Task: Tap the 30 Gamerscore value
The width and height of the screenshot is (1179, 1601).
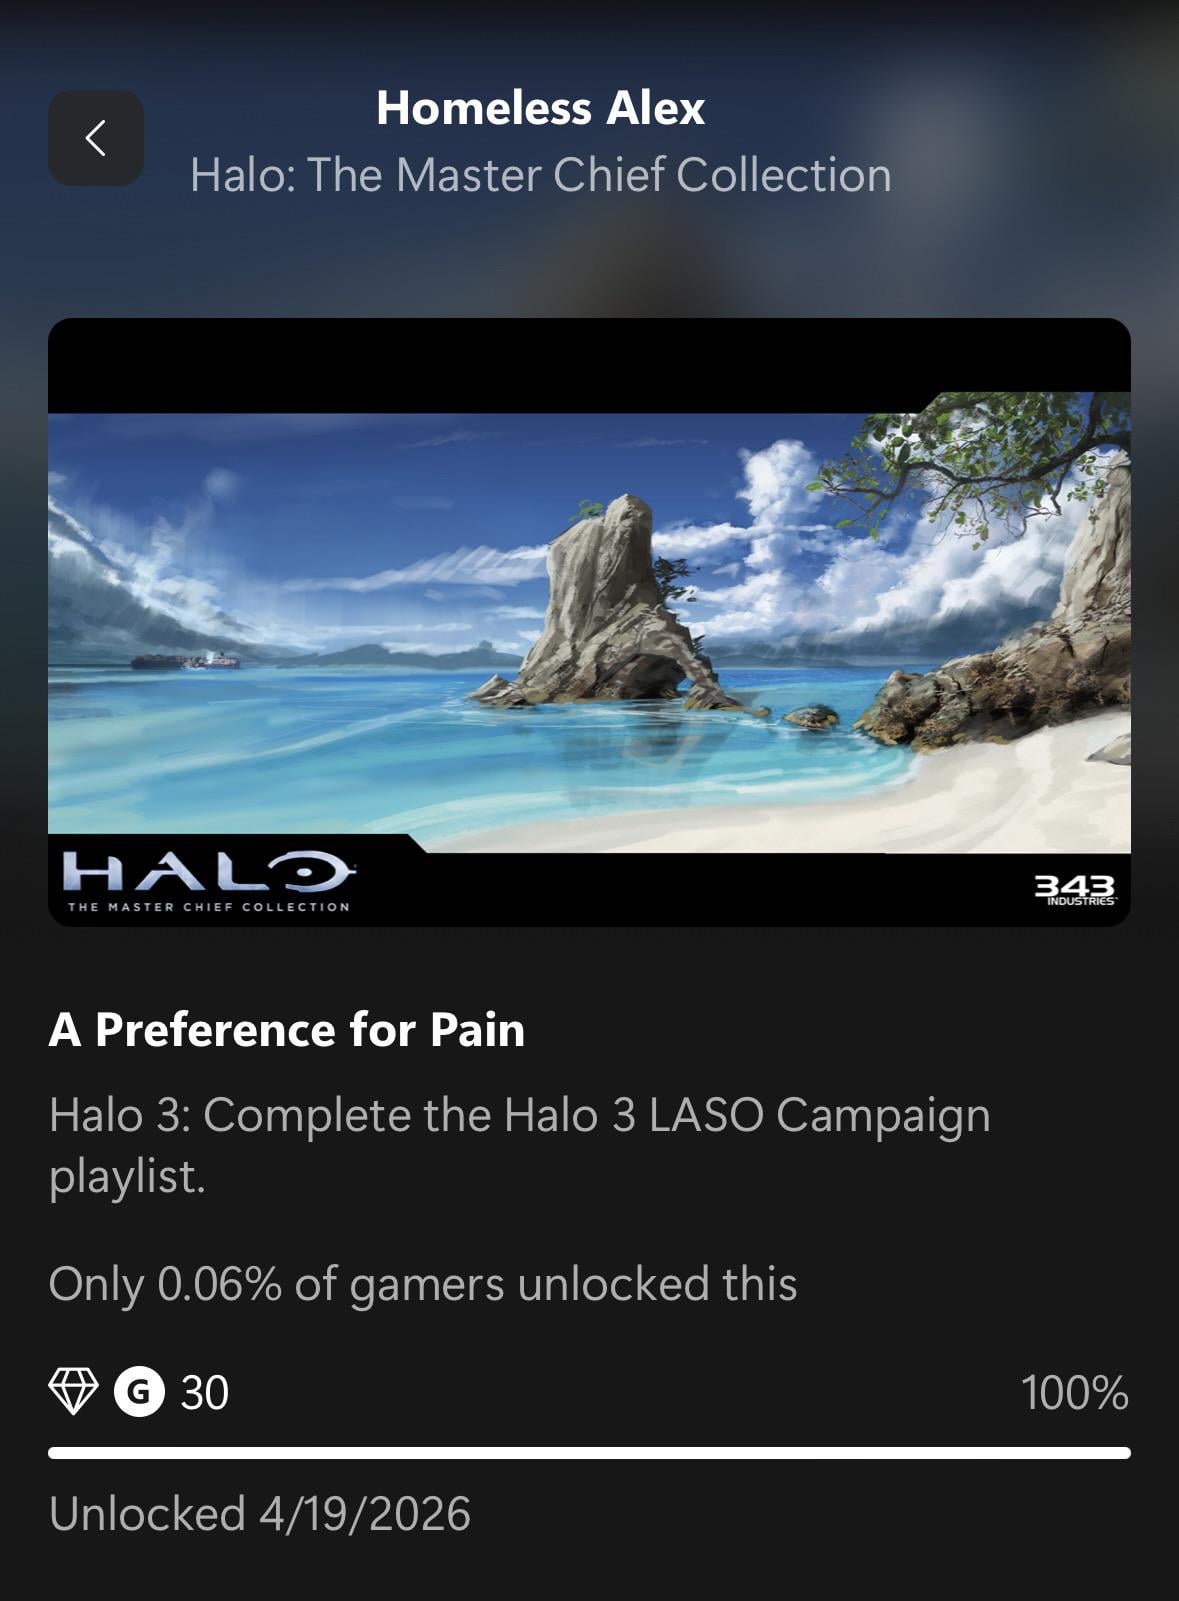Action: click(x=205, y=1392)
